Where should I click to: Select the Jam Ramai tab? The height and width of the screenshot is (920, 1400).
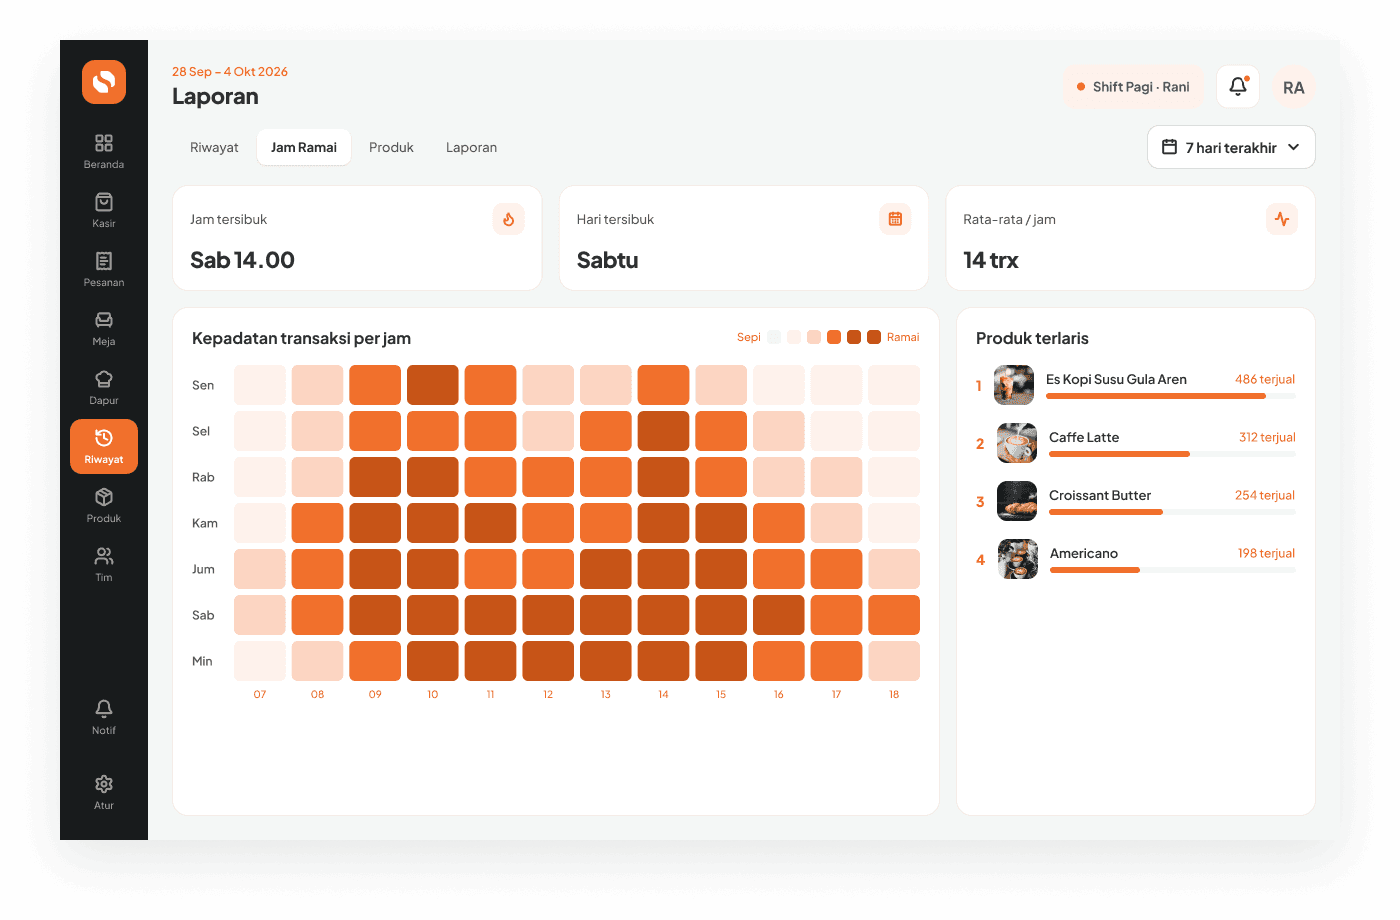pyautogui.click(x=304, y=147)
